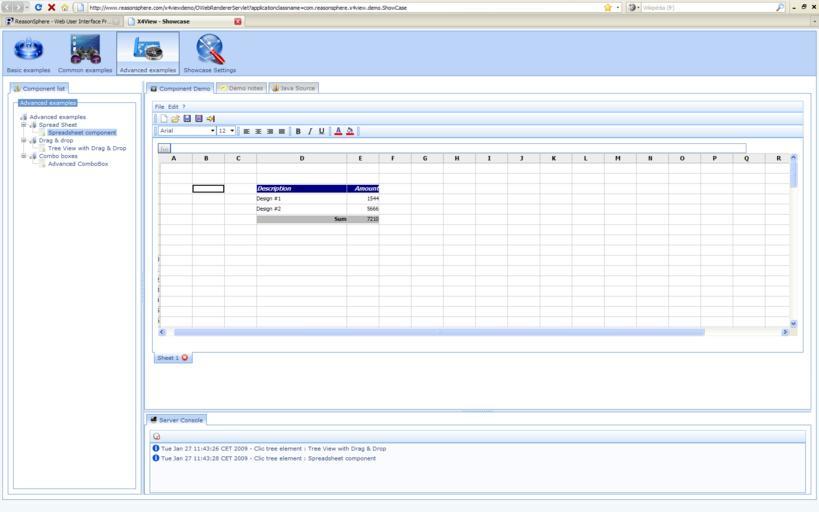Click the font color icon
Viewport: 819px width, 512px height.
point(338,131)
